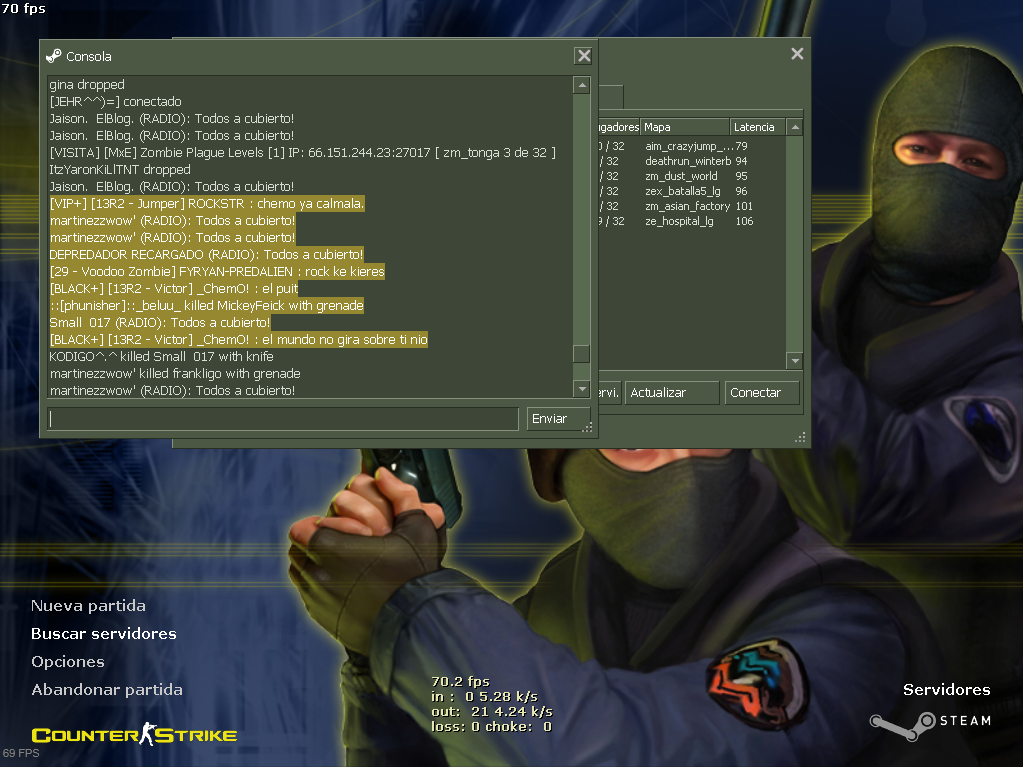1025x767 pixels.
Task: Click the Actualizar button in server browser
Action: (671, 392)
